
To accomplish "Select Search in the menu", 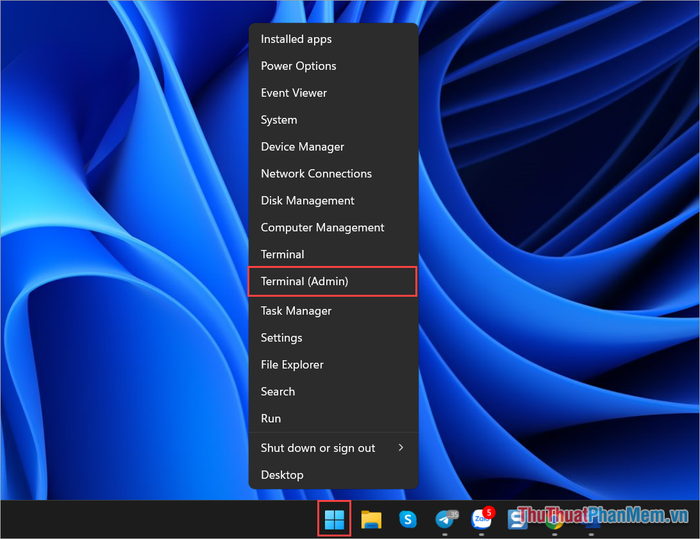I will coord(333,392).
